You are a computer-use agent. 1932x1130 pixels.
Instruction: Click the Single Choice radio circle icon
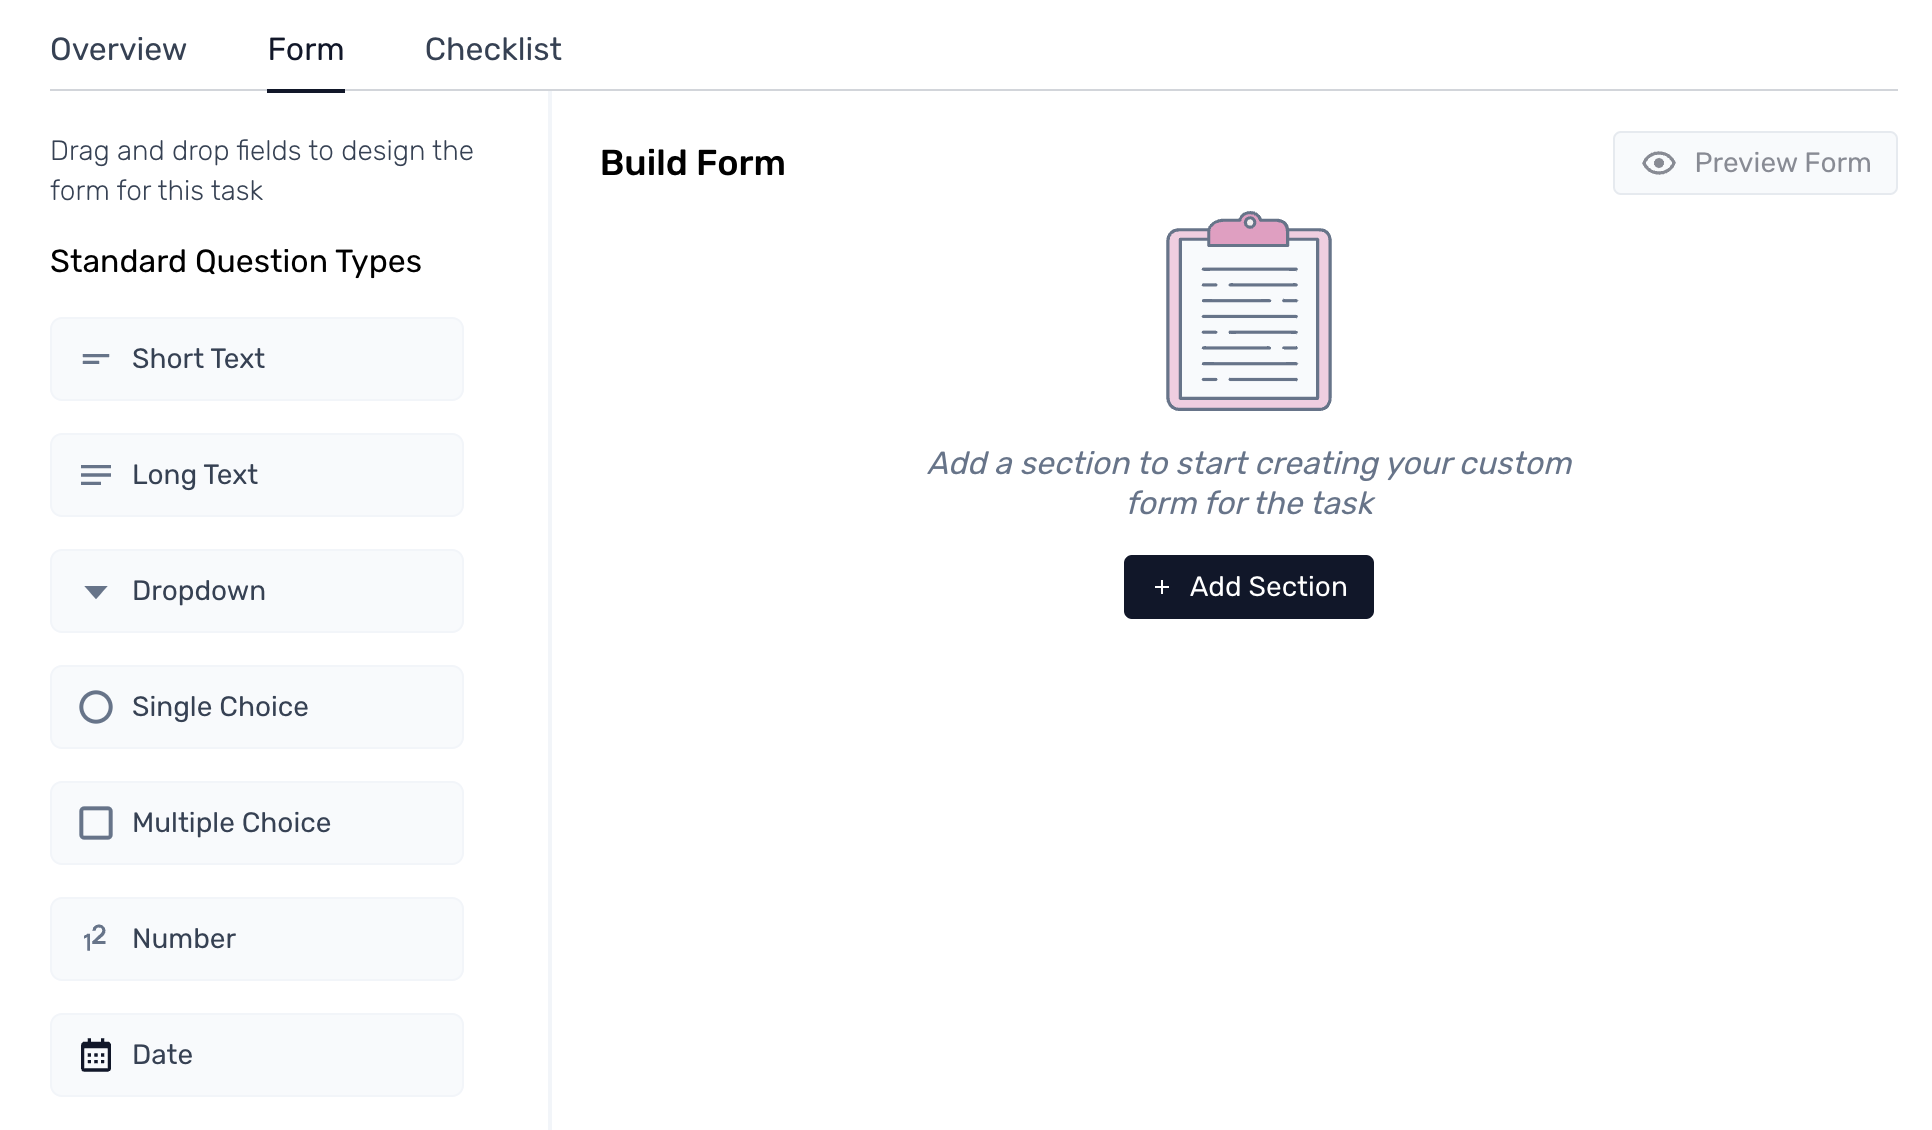(96, 707)
